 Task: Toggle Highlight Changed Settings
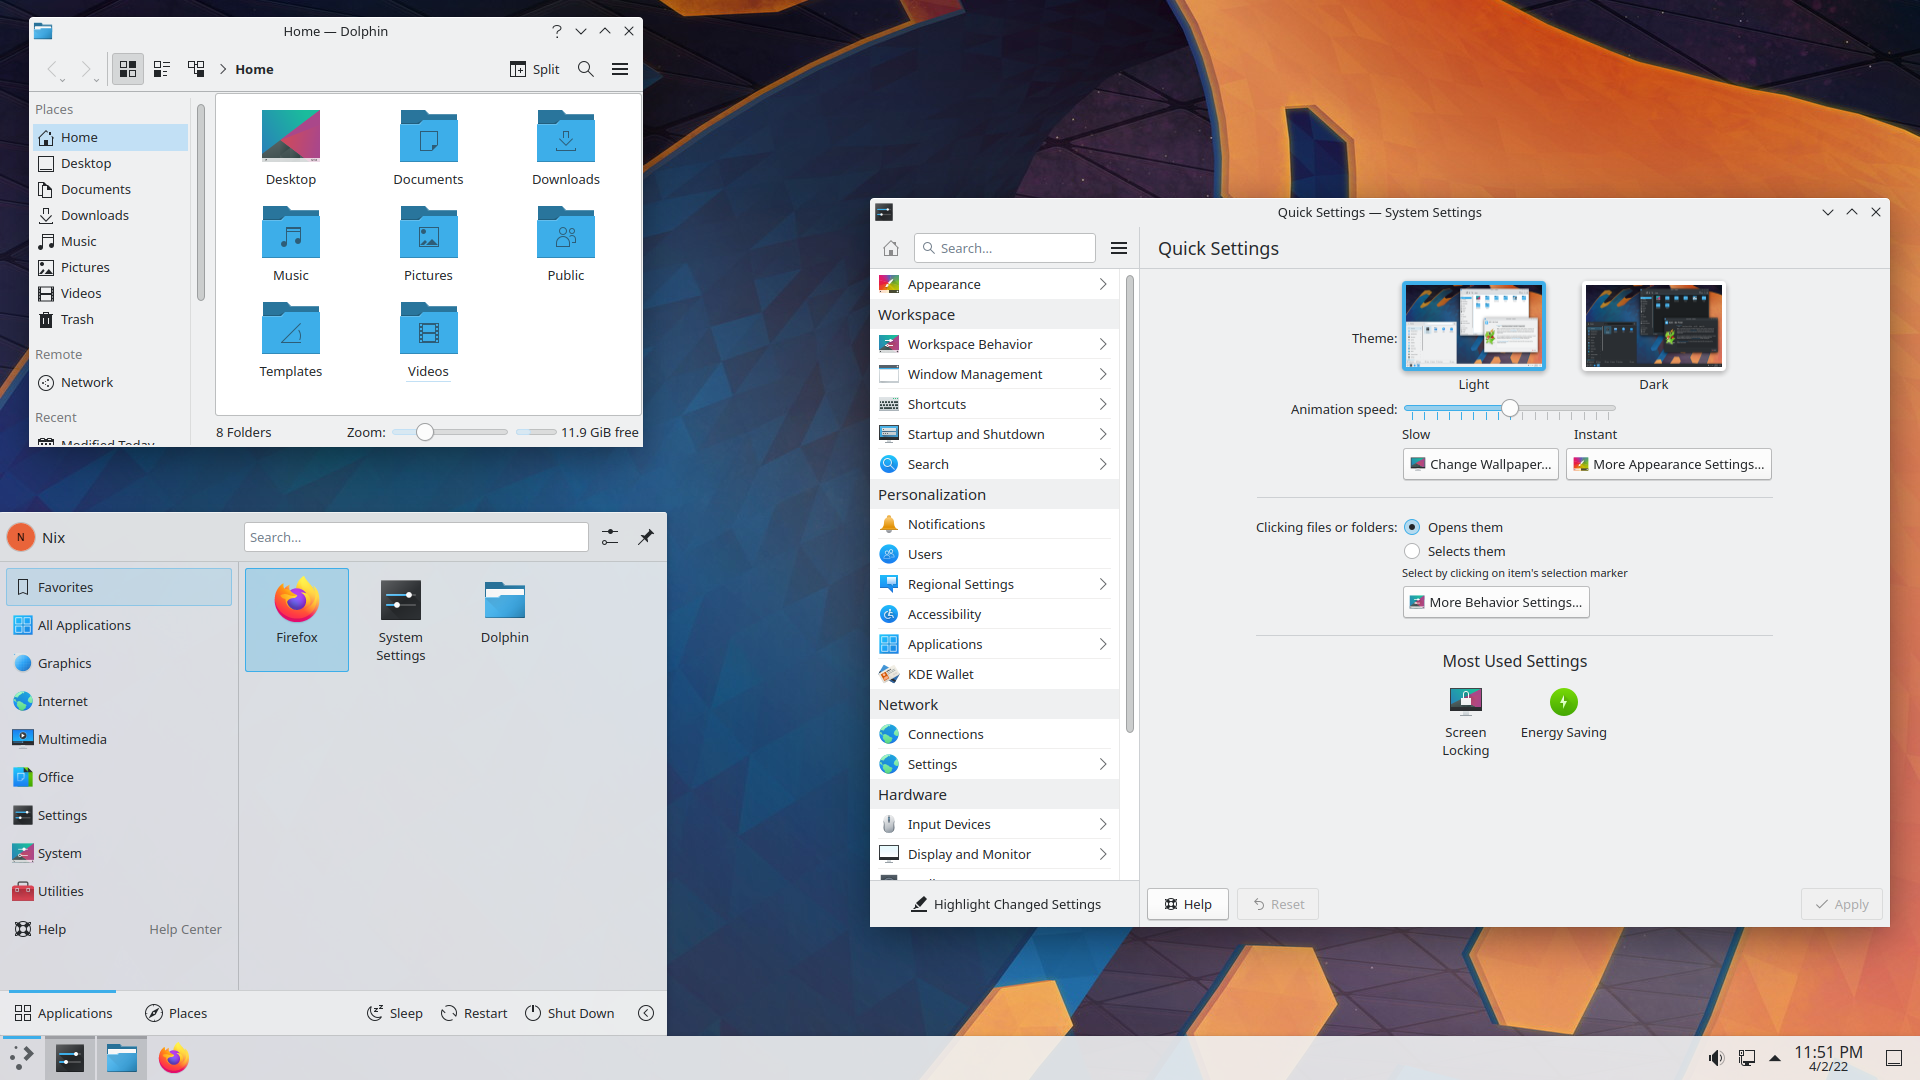pos(1005,904)
